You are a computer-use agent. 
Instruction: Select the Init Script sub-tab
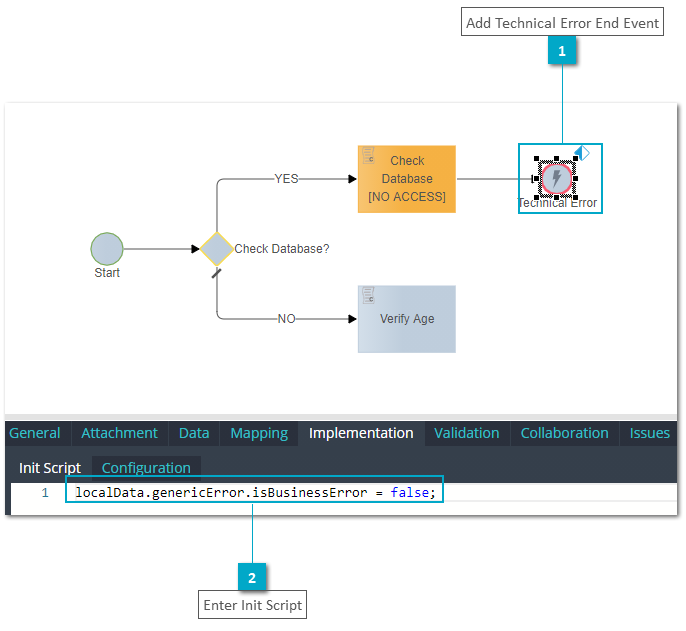click(x=50, y=468)
